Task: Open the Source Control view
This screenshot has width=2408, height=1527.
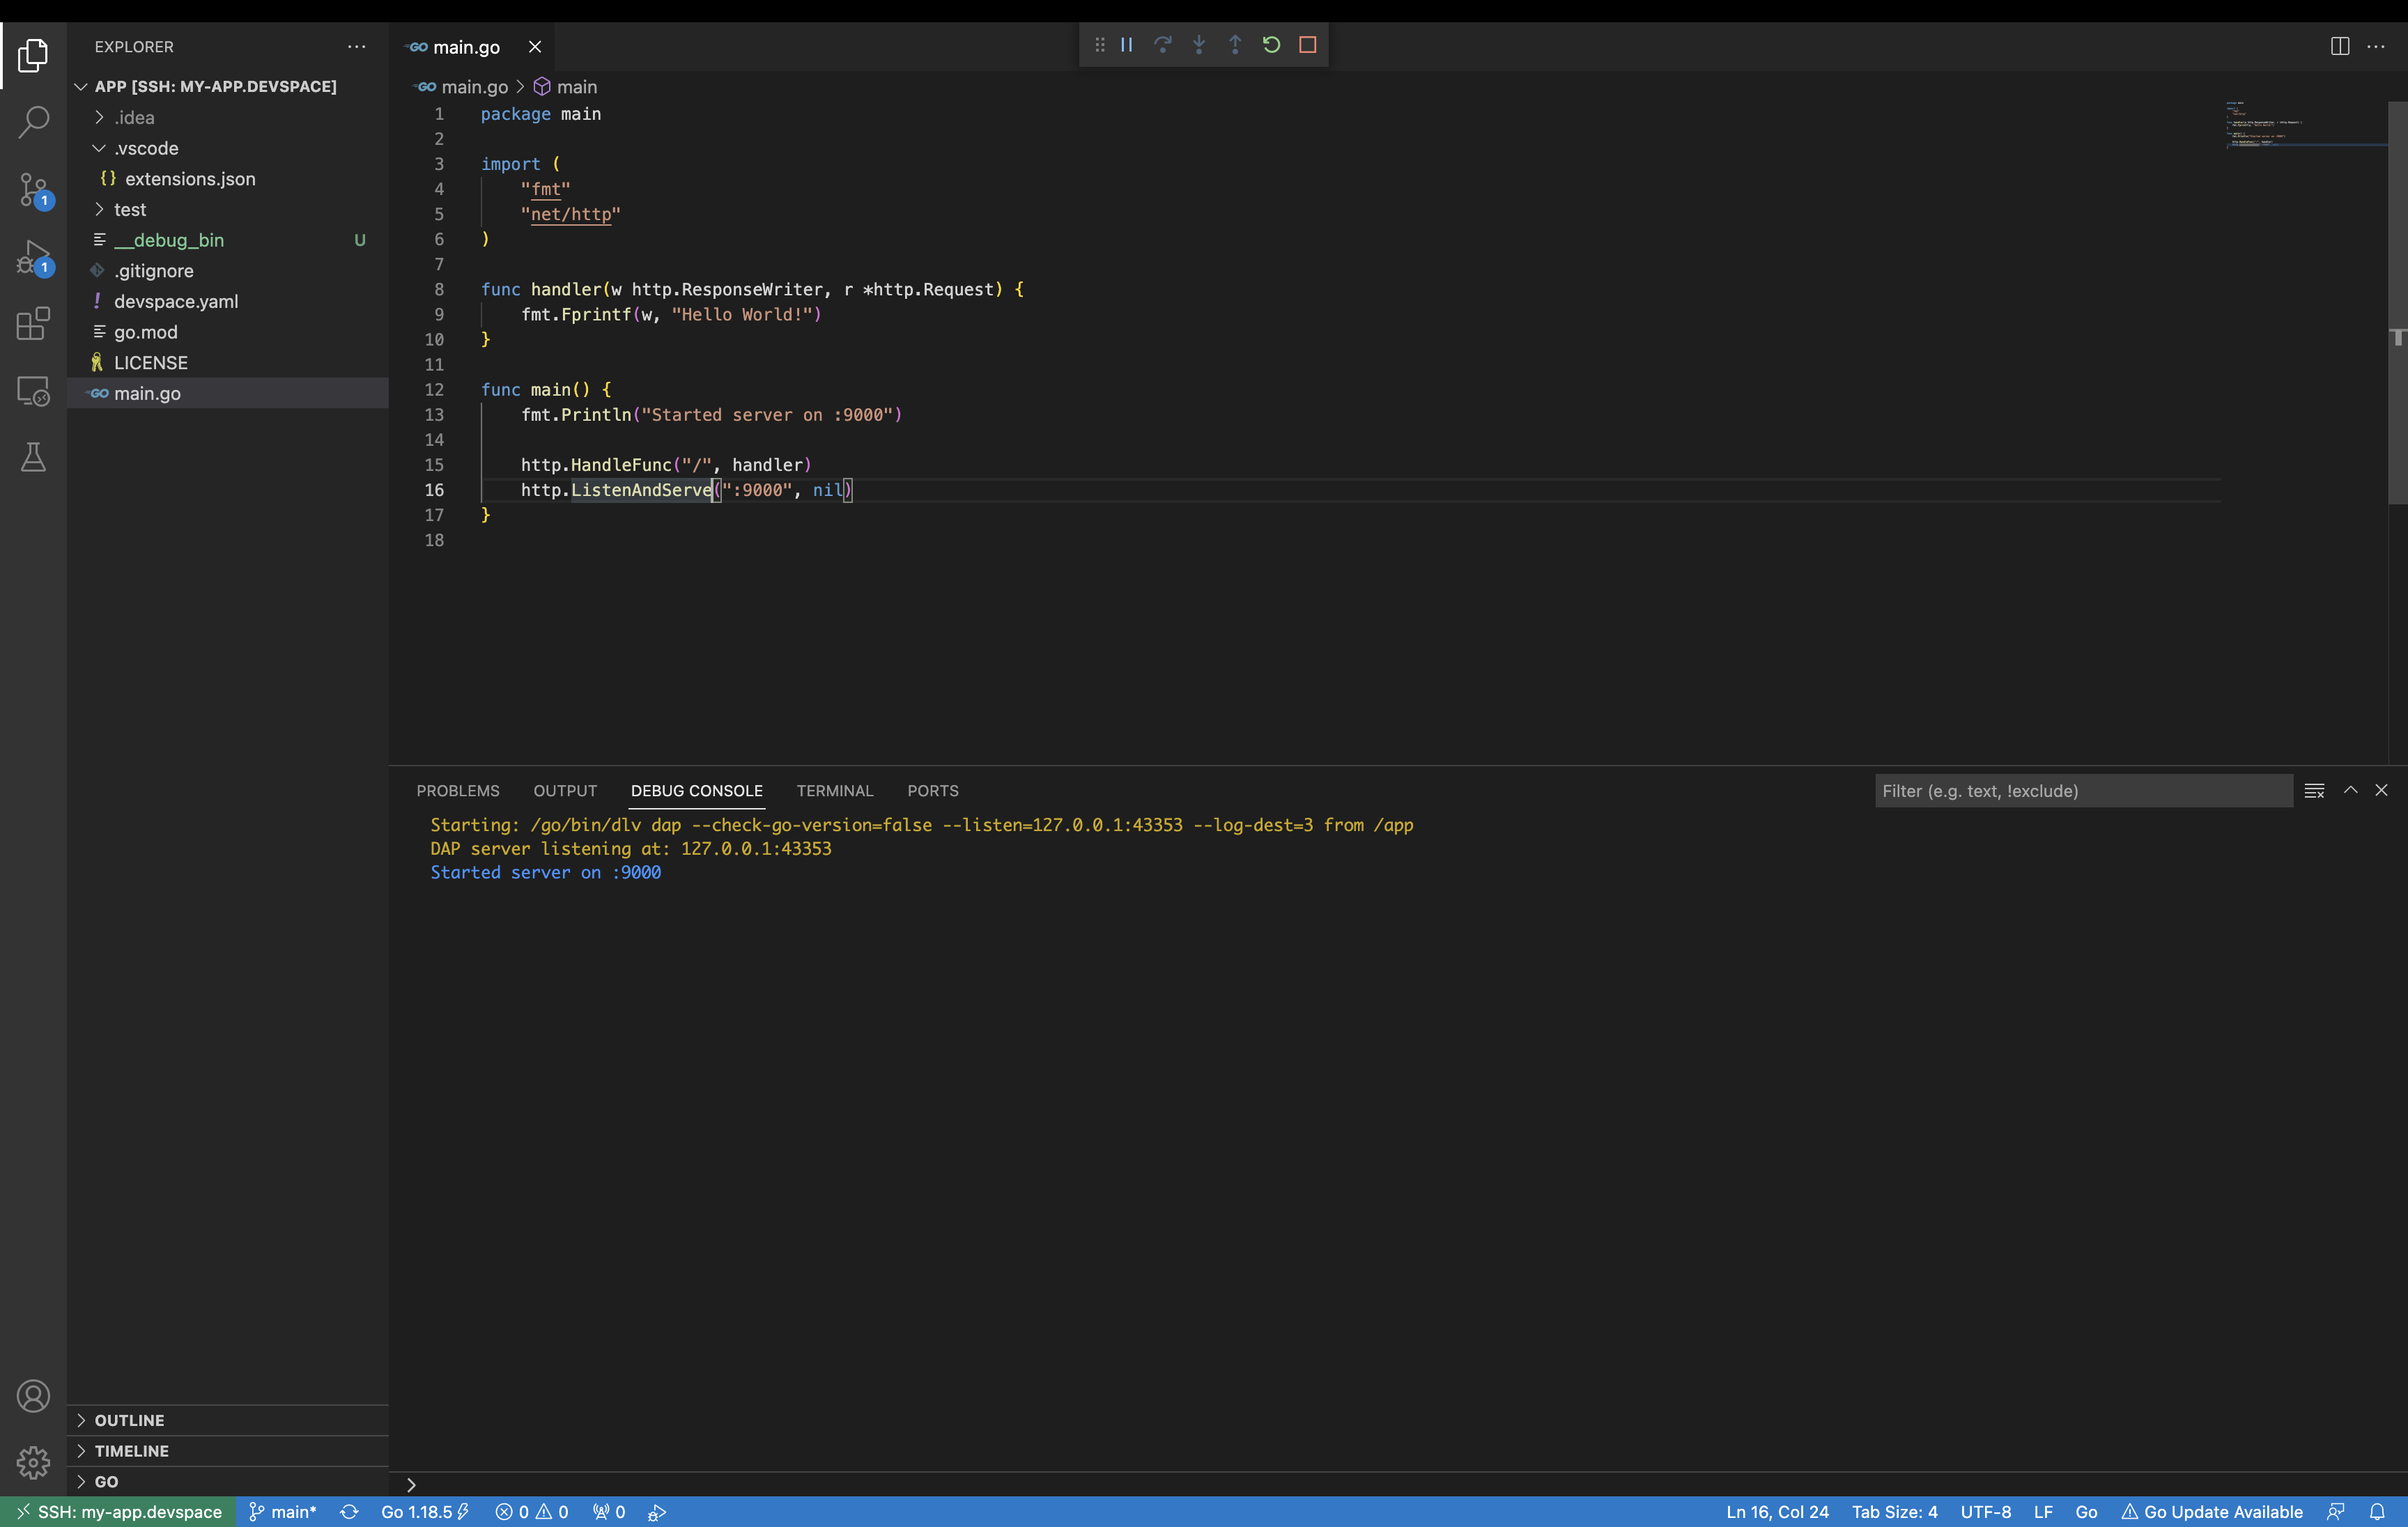Action: tap(33, 189)
